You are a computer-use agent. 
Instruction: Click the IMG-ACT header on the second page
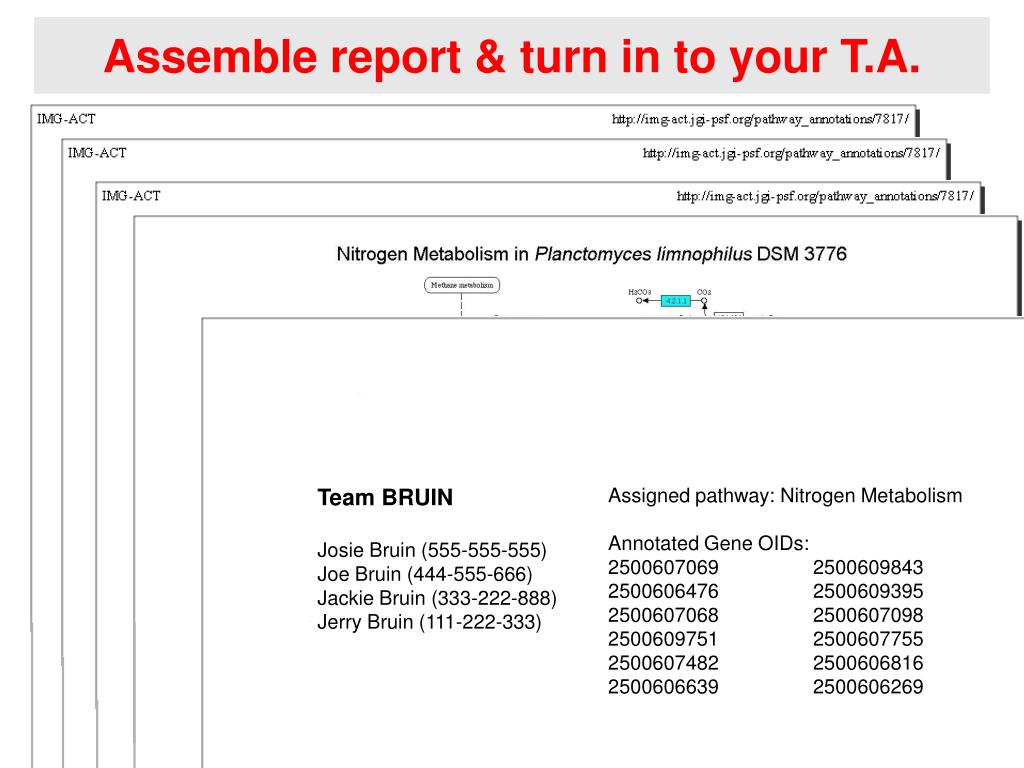pyautogui.click(x=97, y=153)
